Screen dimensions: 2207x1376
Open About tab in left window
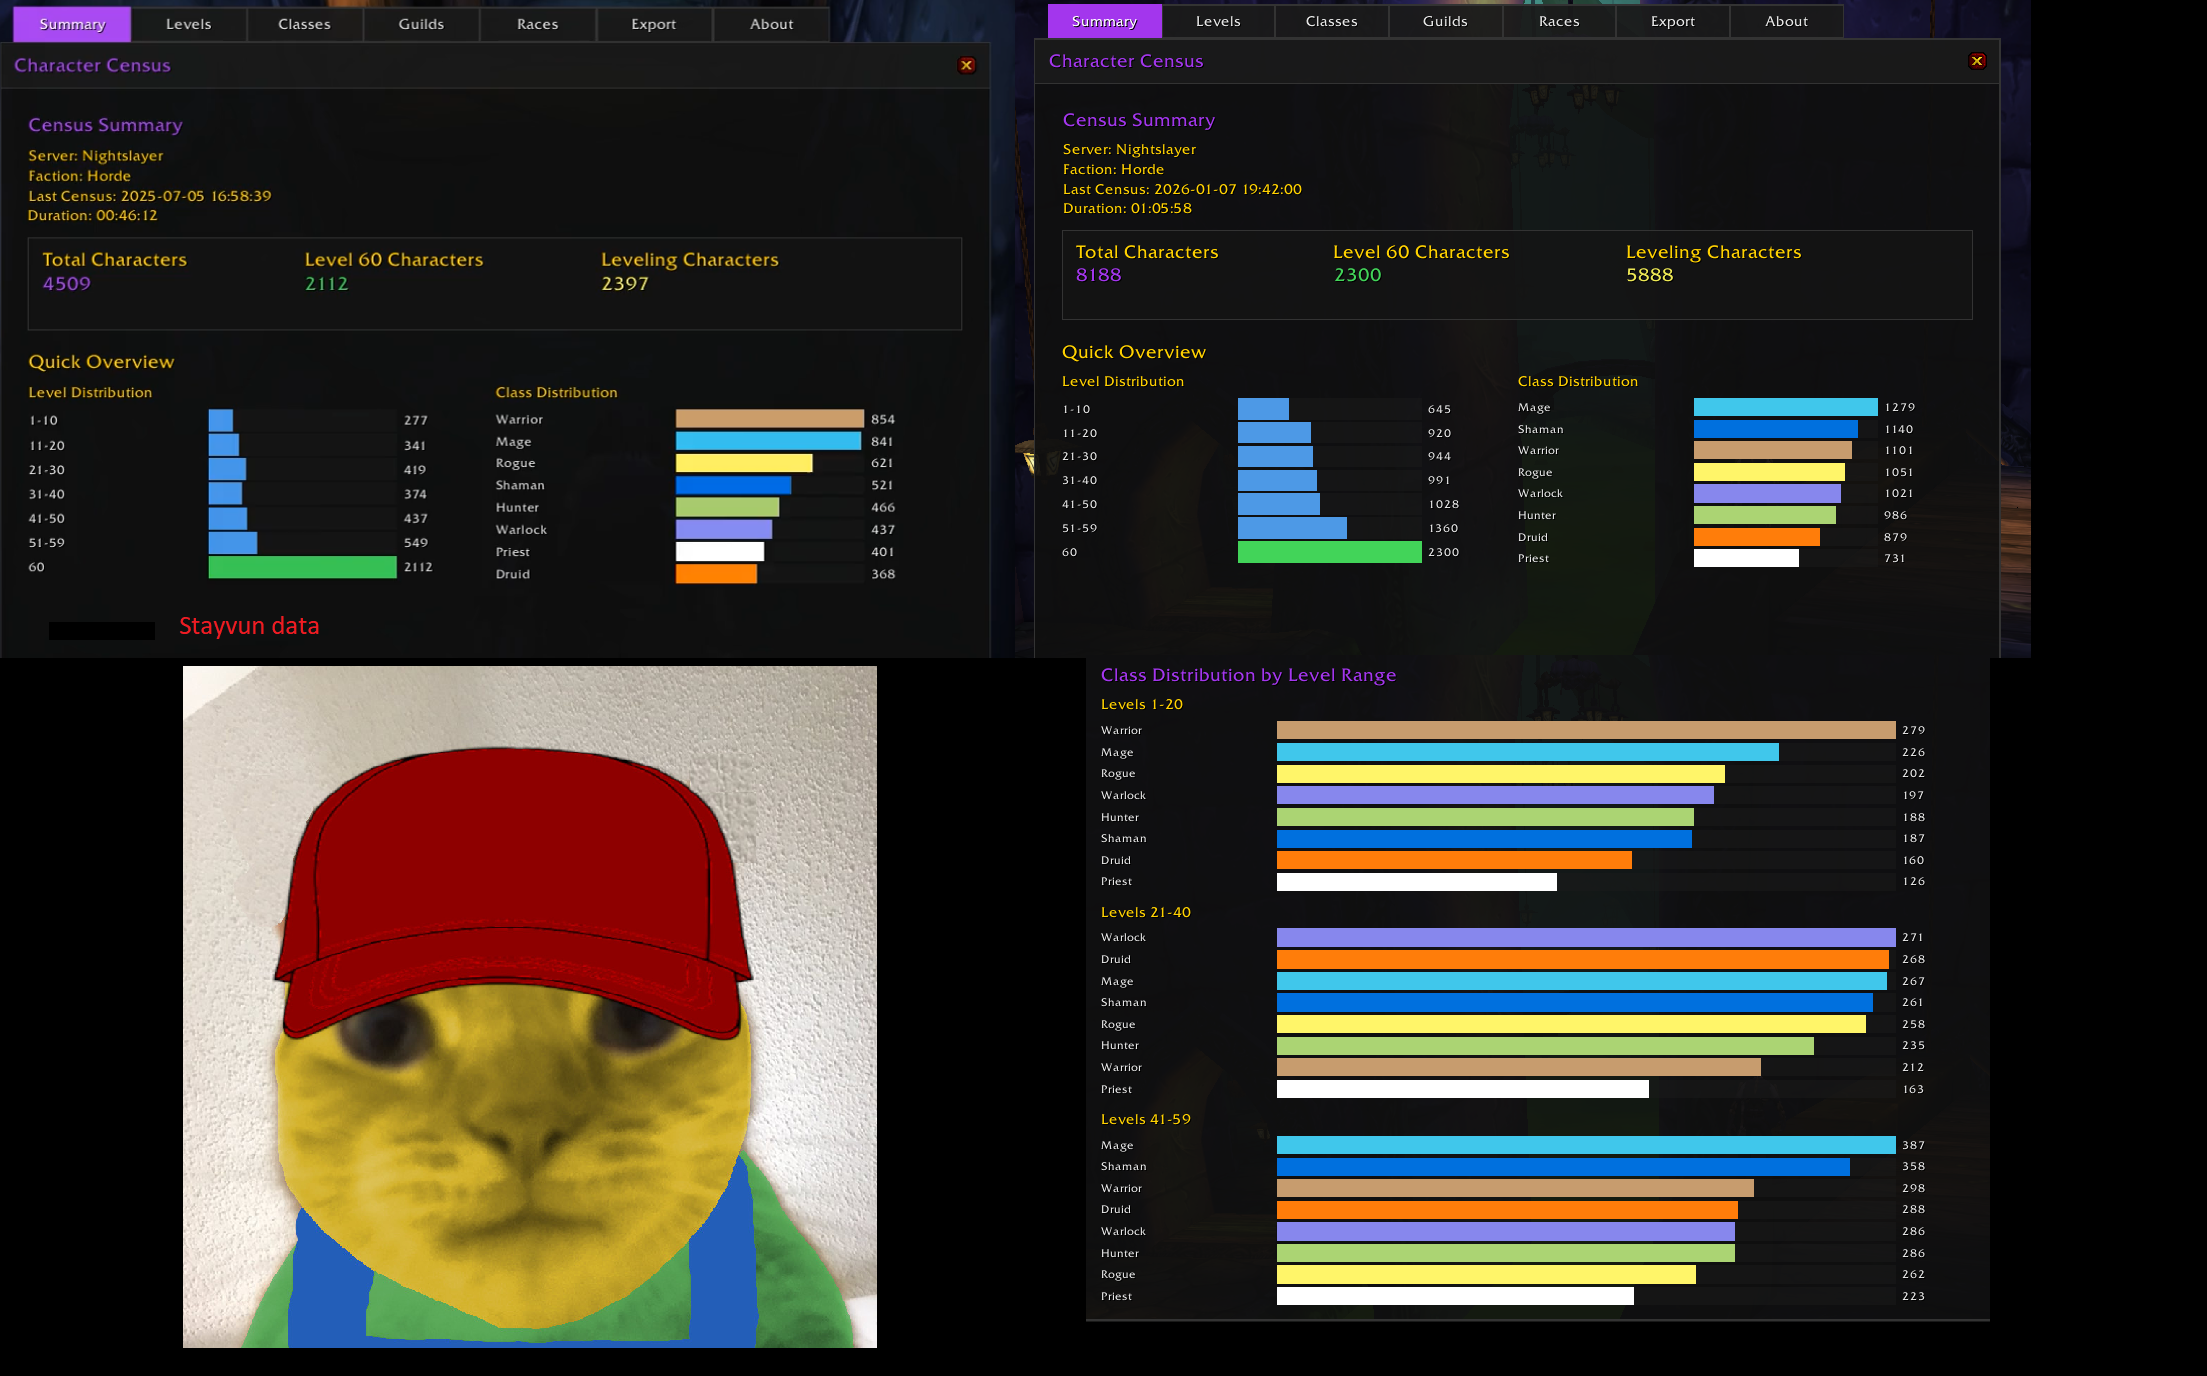(771, 24)
